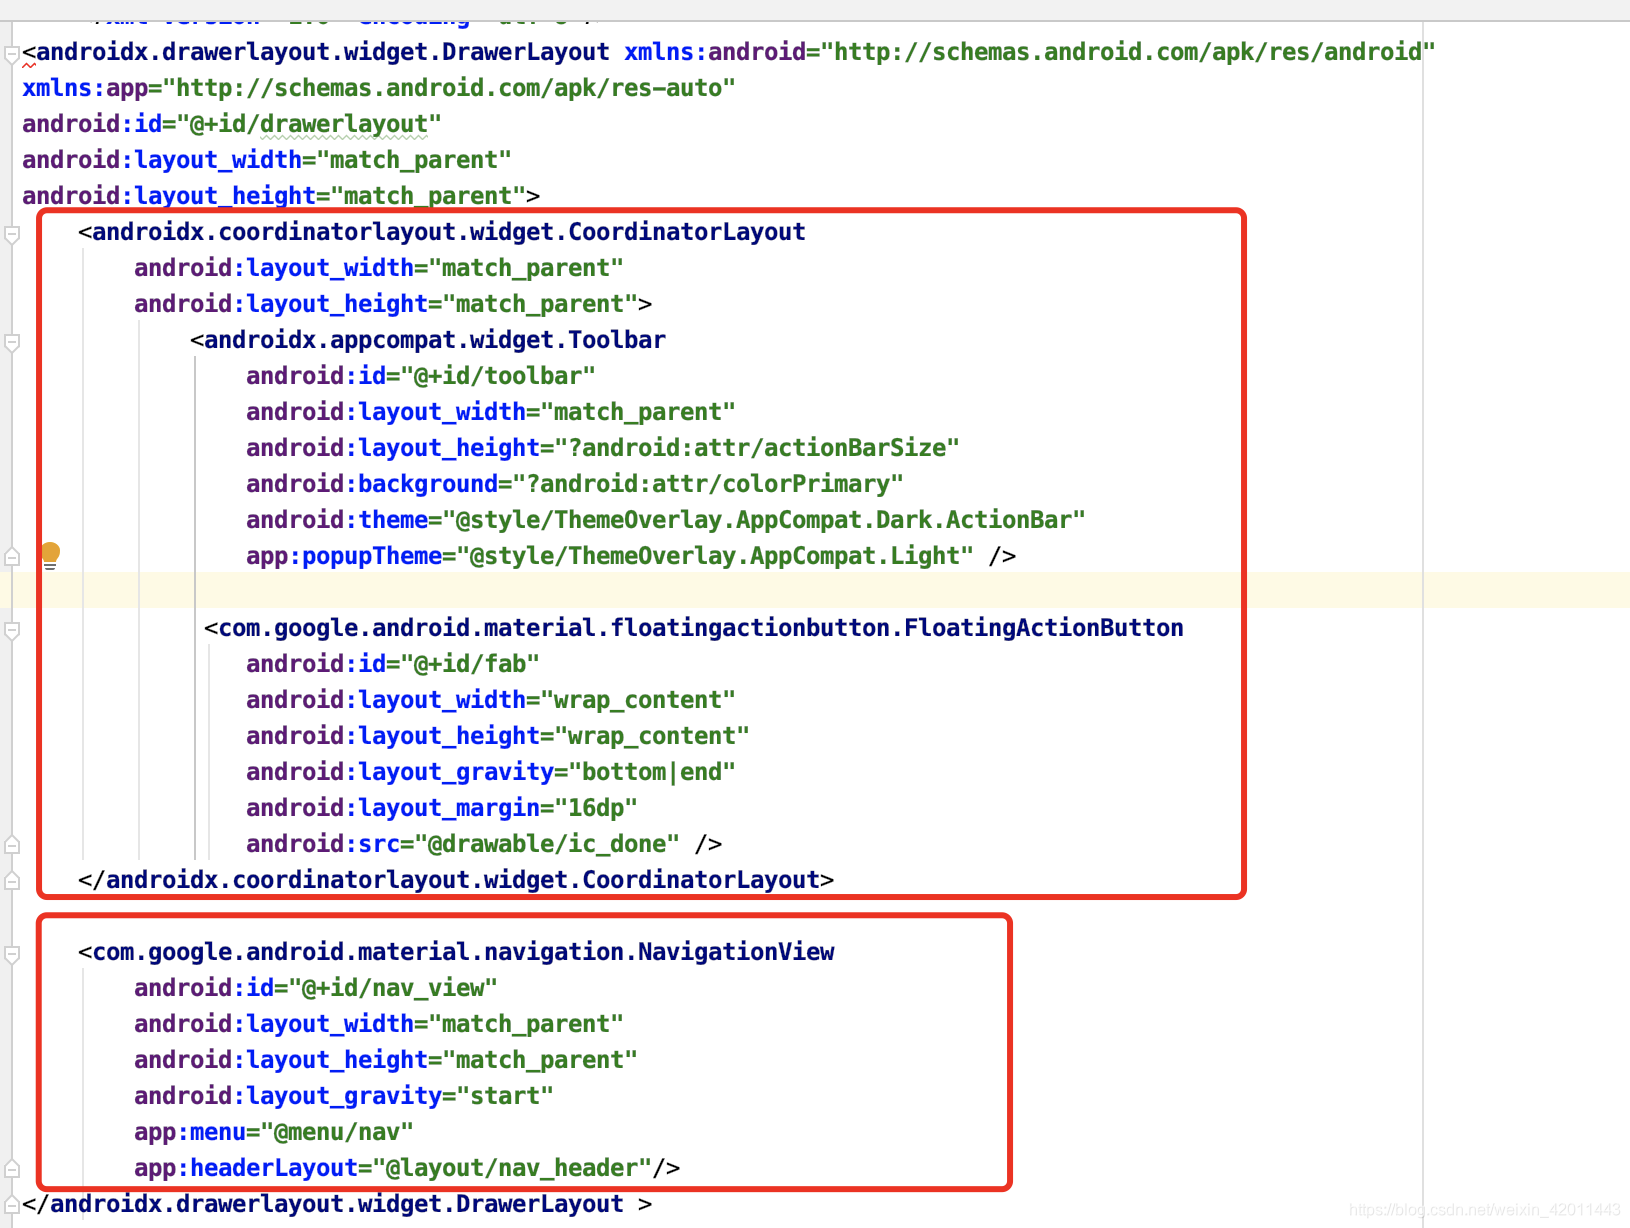Click the "@+id/drawerlayout" id value

tap(309, 124)
